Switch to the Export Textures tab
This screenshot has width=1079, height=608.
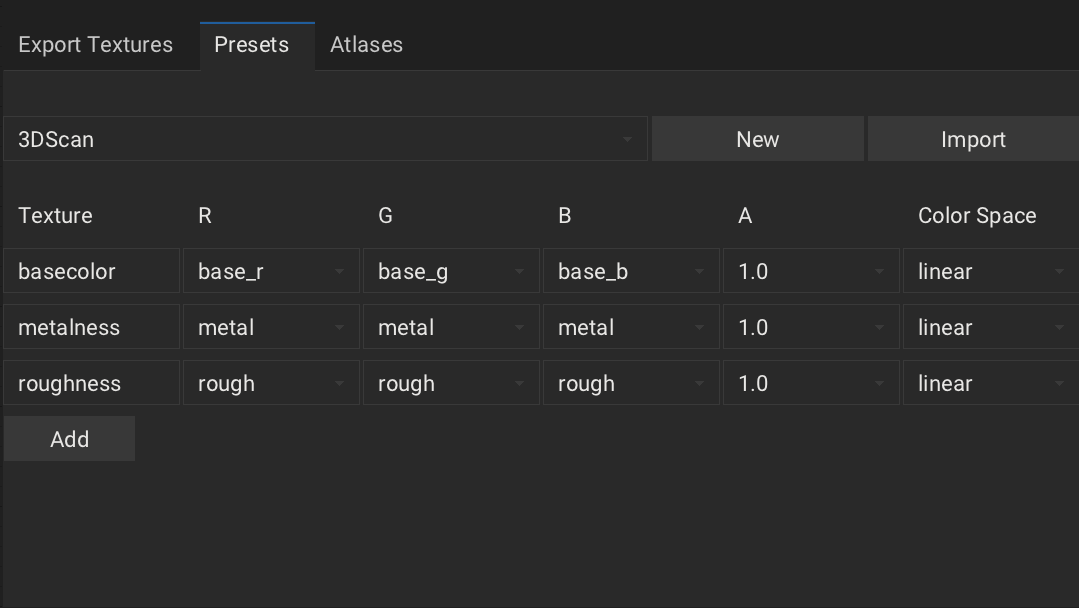(95, 45)
